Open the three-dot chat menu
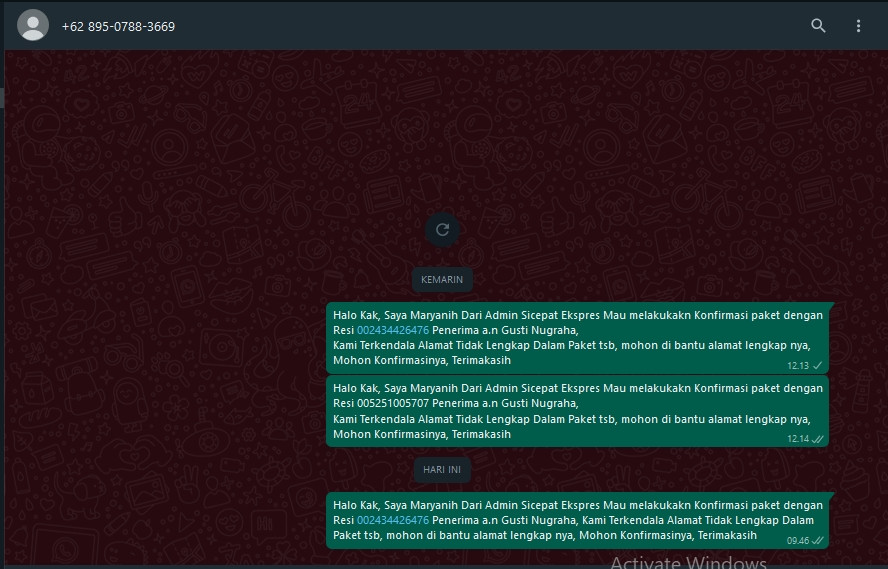The width and height of the screenshot is (888, 569). 858,25
